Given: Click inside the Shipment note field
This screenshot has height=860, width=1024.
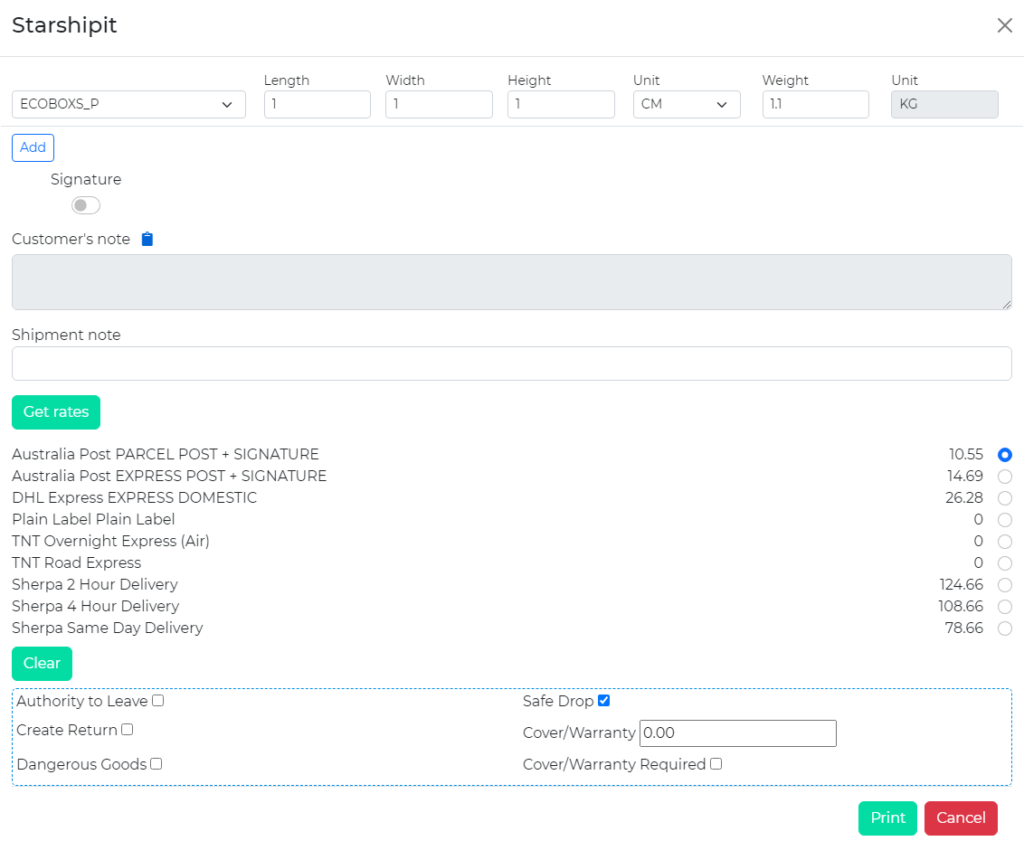Looking at the screenshot, I should pyautogui.click(x=512, y=363).
